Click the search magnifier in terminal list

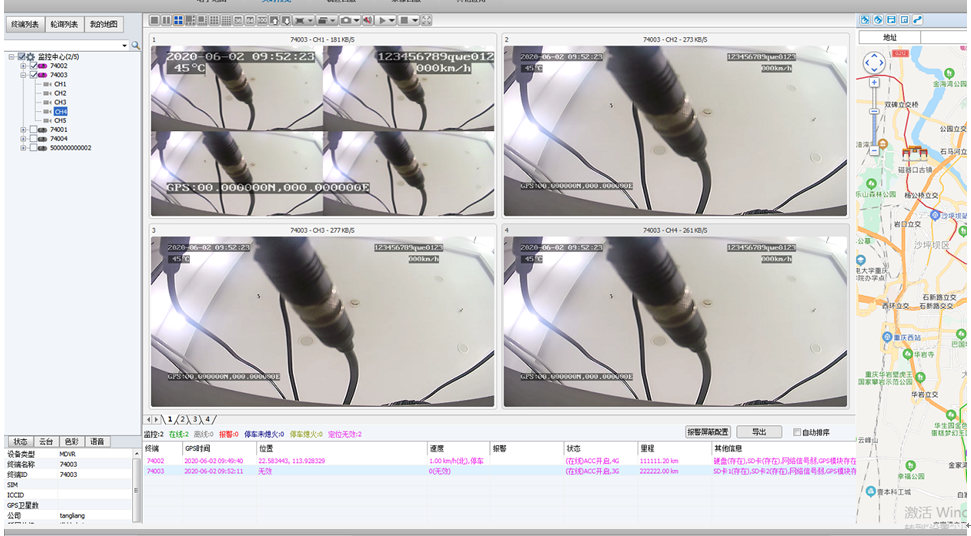coord(135,45)
